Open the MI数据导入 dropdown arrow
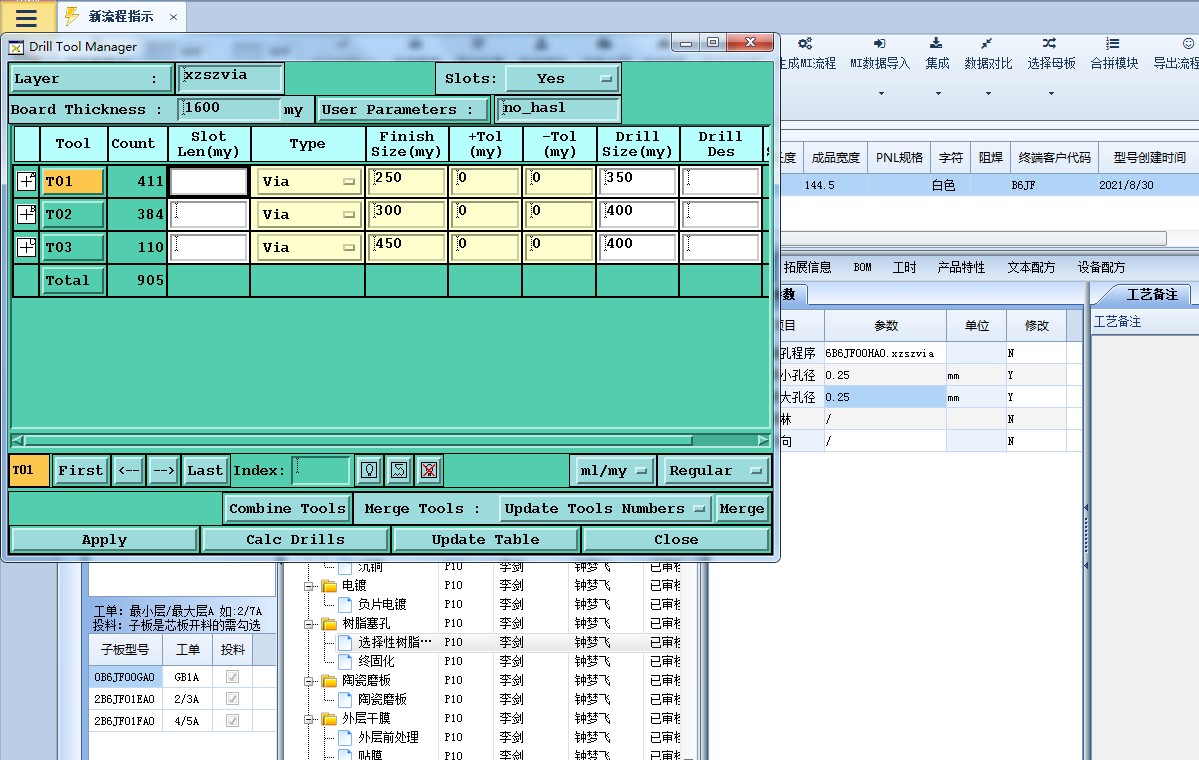This screenshot has height=760, width=1199. click(881, 93)
